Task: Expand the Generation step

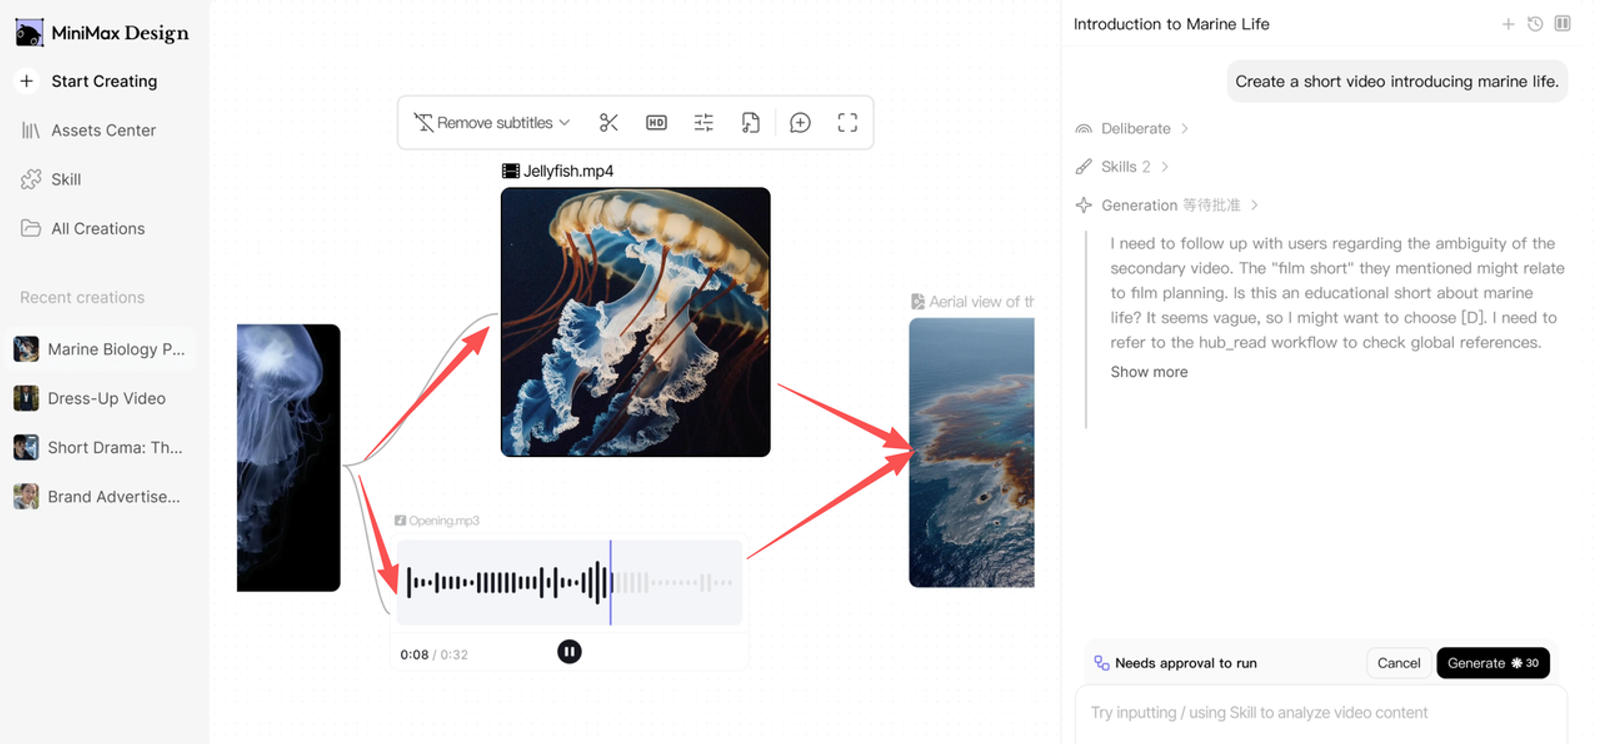Action: point(1166,205)
